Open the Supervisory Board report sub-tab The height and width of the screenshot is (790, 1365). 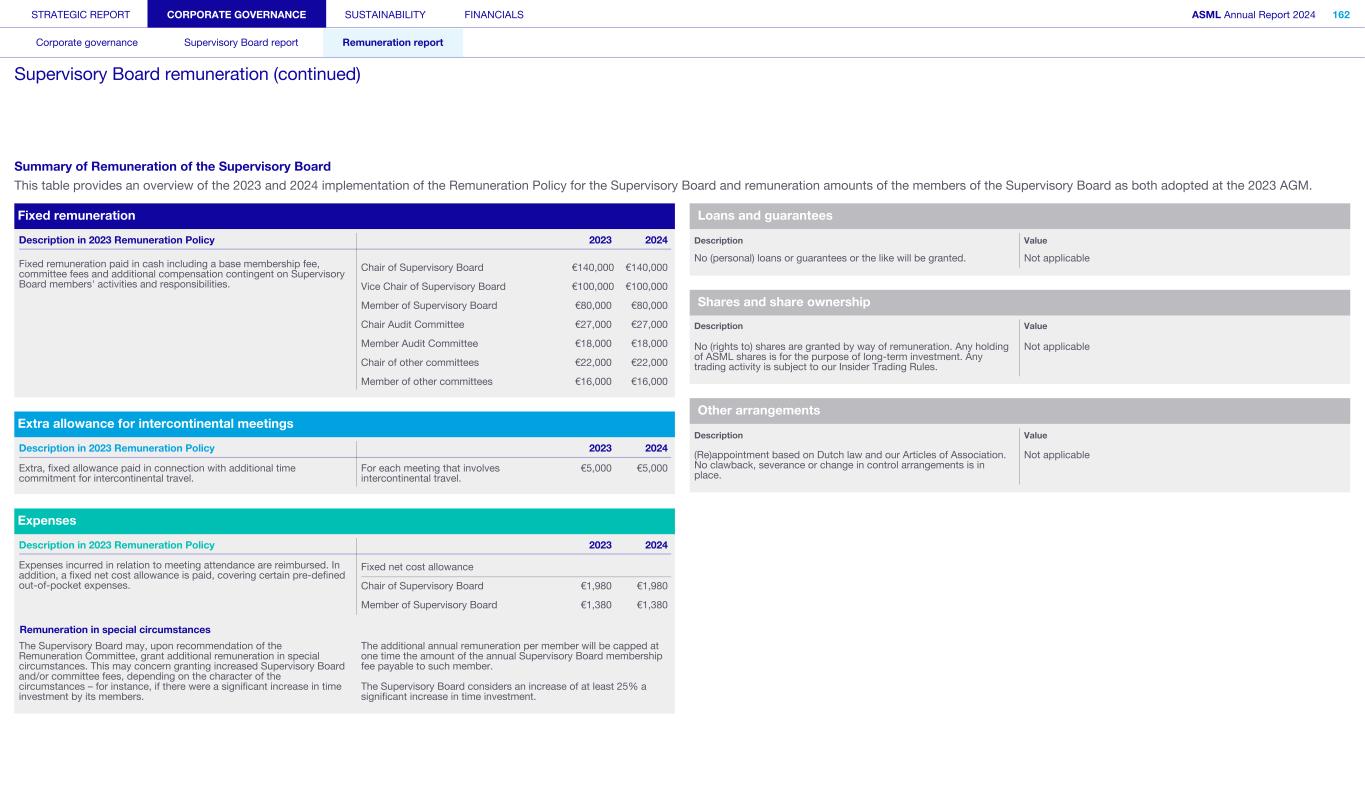pos(240,43)
